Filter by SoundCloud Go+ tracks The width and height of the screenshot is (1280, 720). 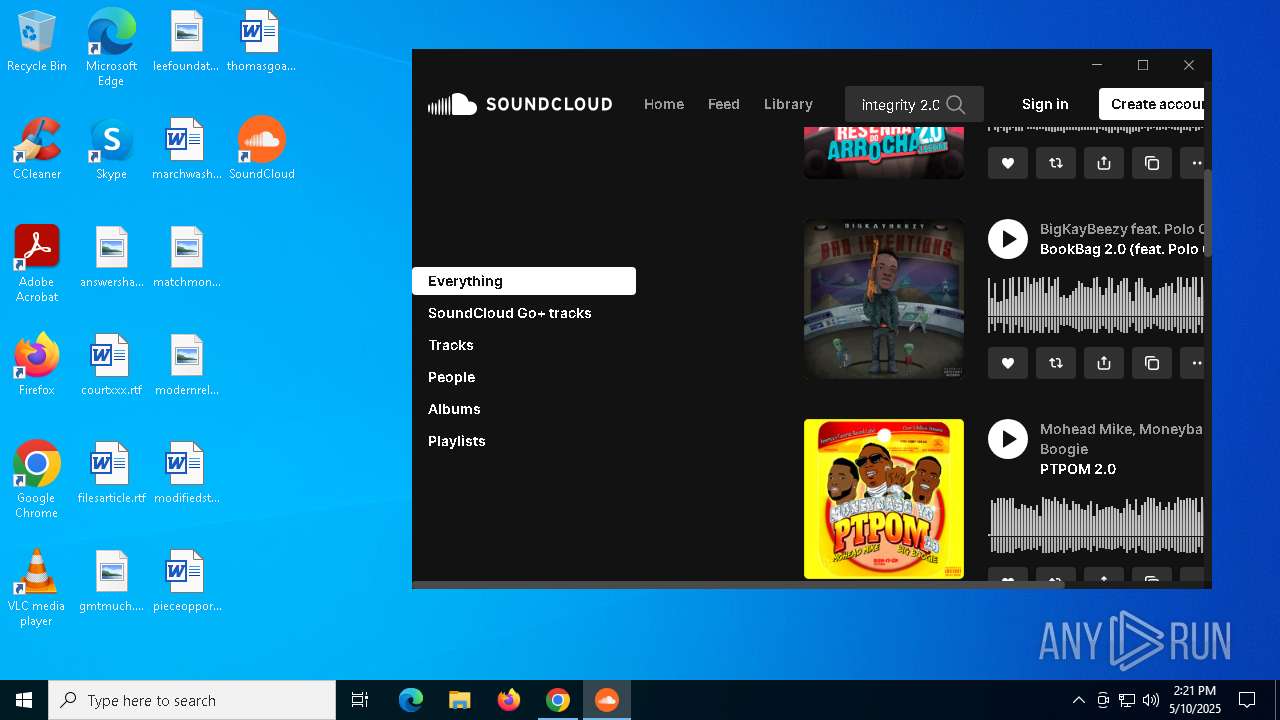[x=510, y=313]
